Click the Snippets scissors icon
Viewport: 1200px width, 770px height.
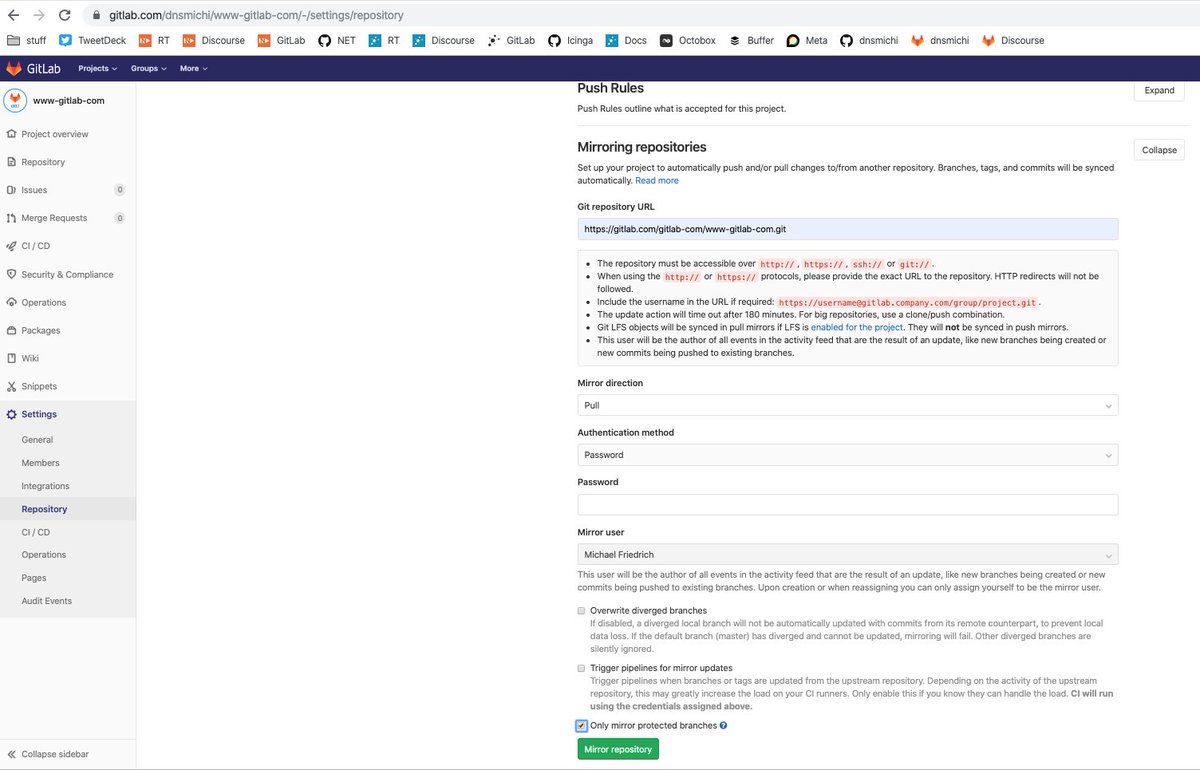coord(11,386)
